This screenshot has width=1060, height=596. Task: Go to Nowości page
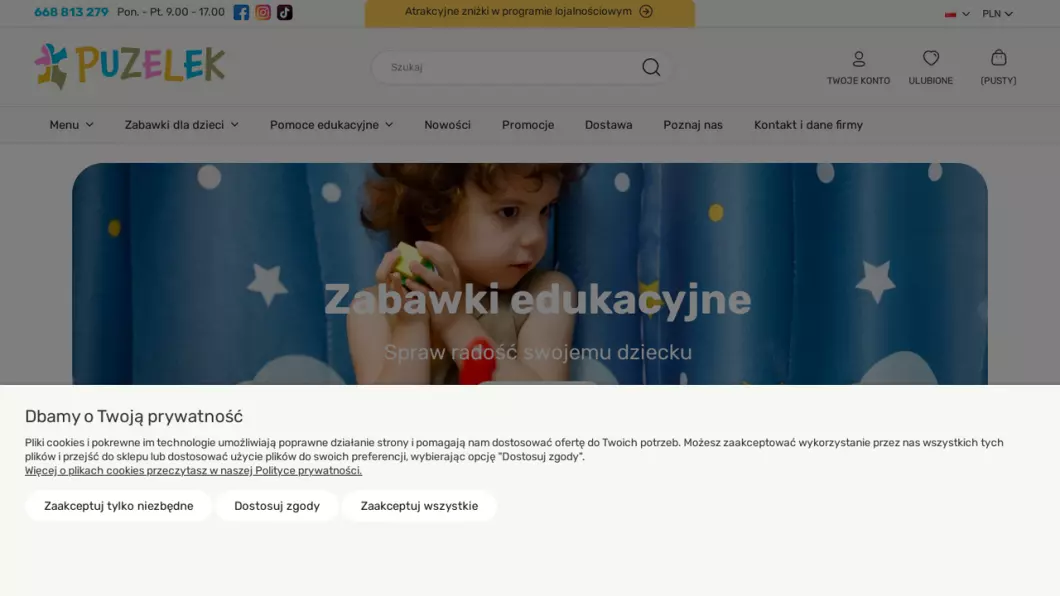448,124
